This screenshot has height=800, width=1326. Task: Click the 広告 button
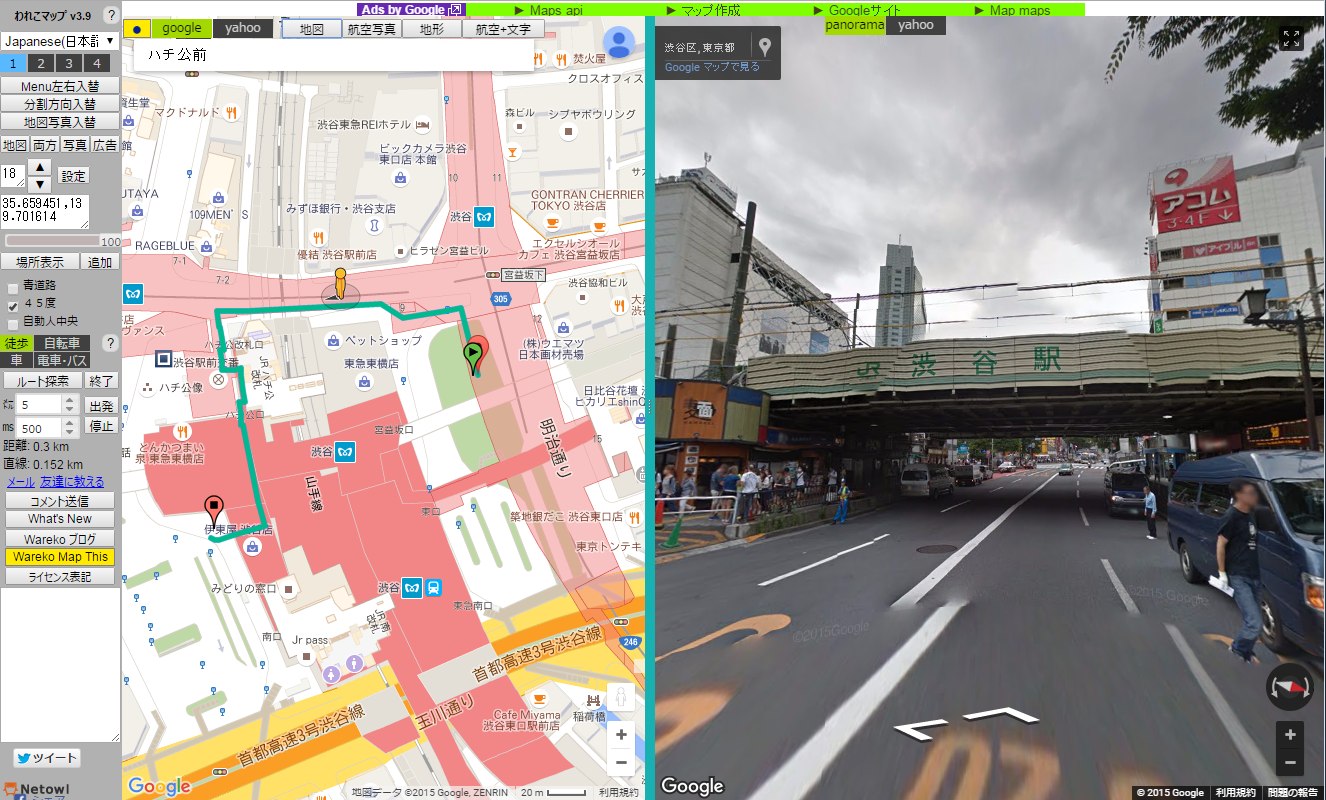click(x=105, y=145)
